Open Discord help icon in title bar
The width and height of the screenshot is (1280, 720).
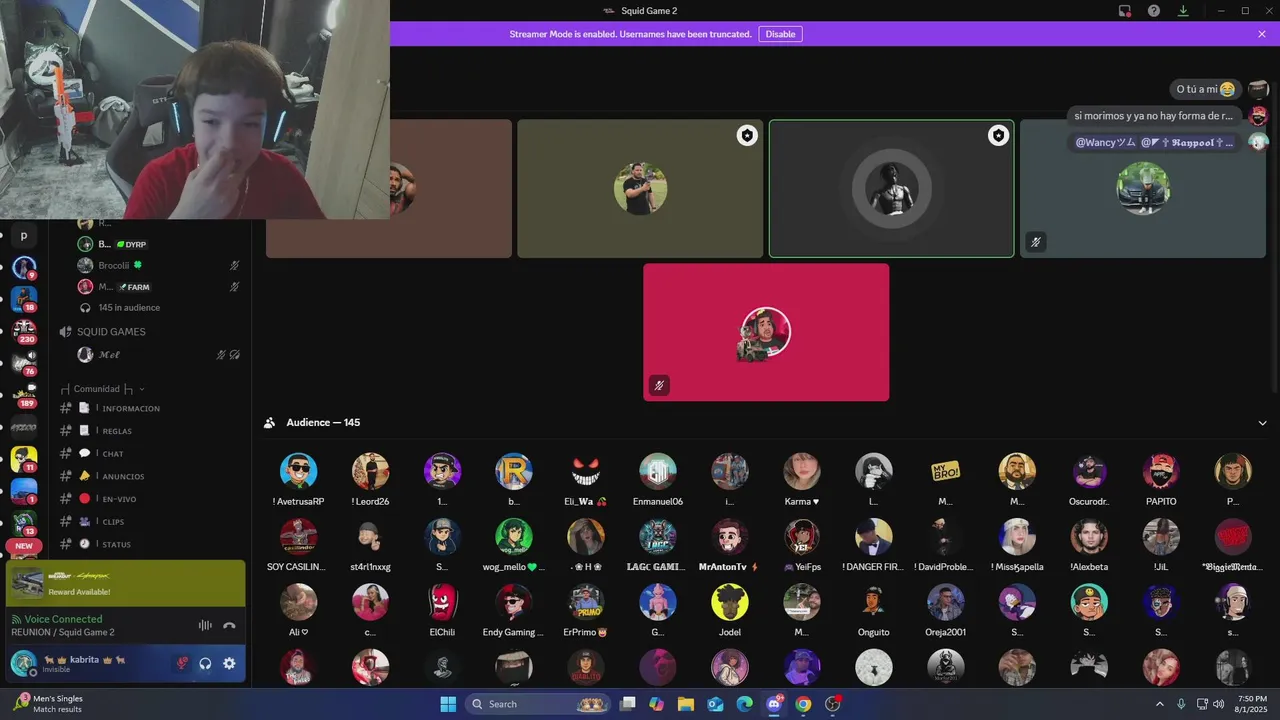pyautogui.click(x=1154, y=11)
